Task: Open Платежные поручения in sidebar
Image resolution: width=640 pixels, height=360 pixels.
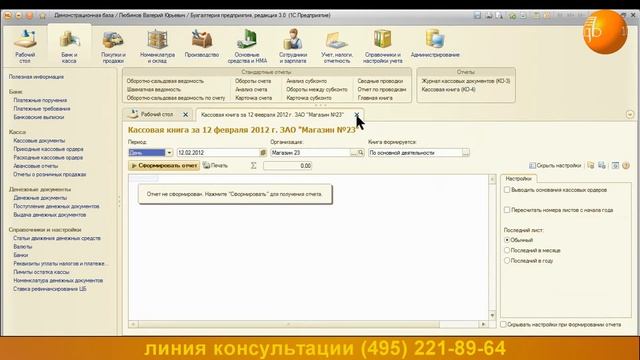Action: 40,100
